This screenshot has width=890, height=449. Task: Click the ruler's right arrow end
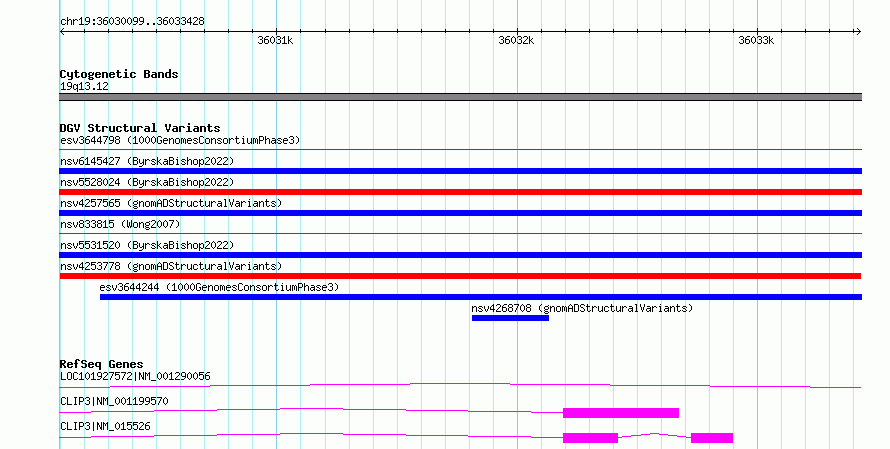tap(858, 32)
